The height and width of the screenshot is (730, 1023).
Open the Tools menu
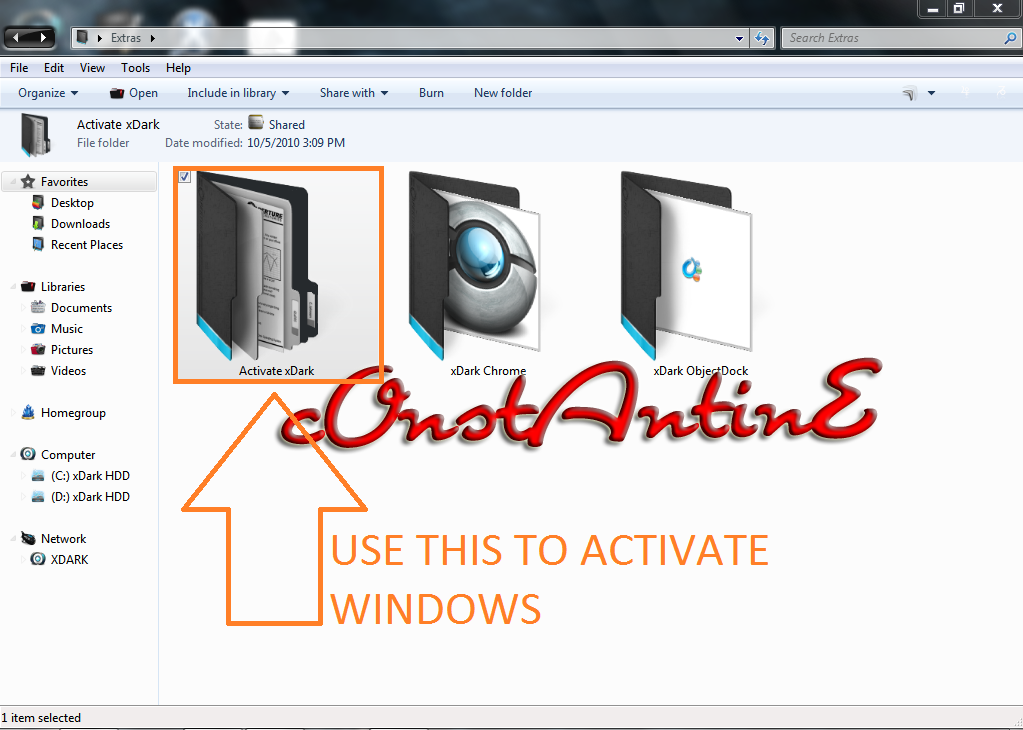135,68
